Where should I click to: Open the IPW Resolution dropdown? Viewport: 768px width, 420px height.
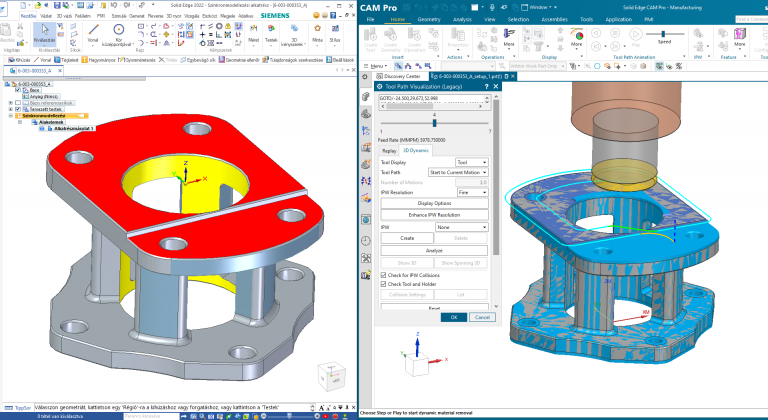(472, 193)
